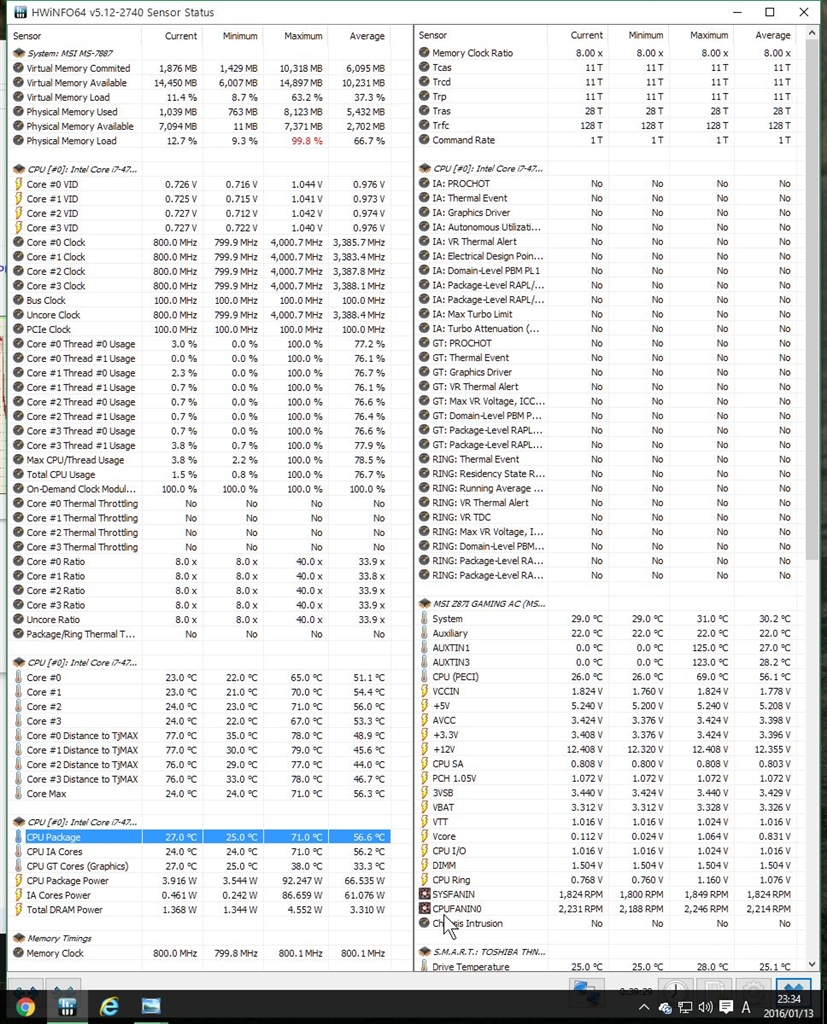Select the Uncore Ratio row
The width and height of the screenshot is (827, 1024).
201,619
